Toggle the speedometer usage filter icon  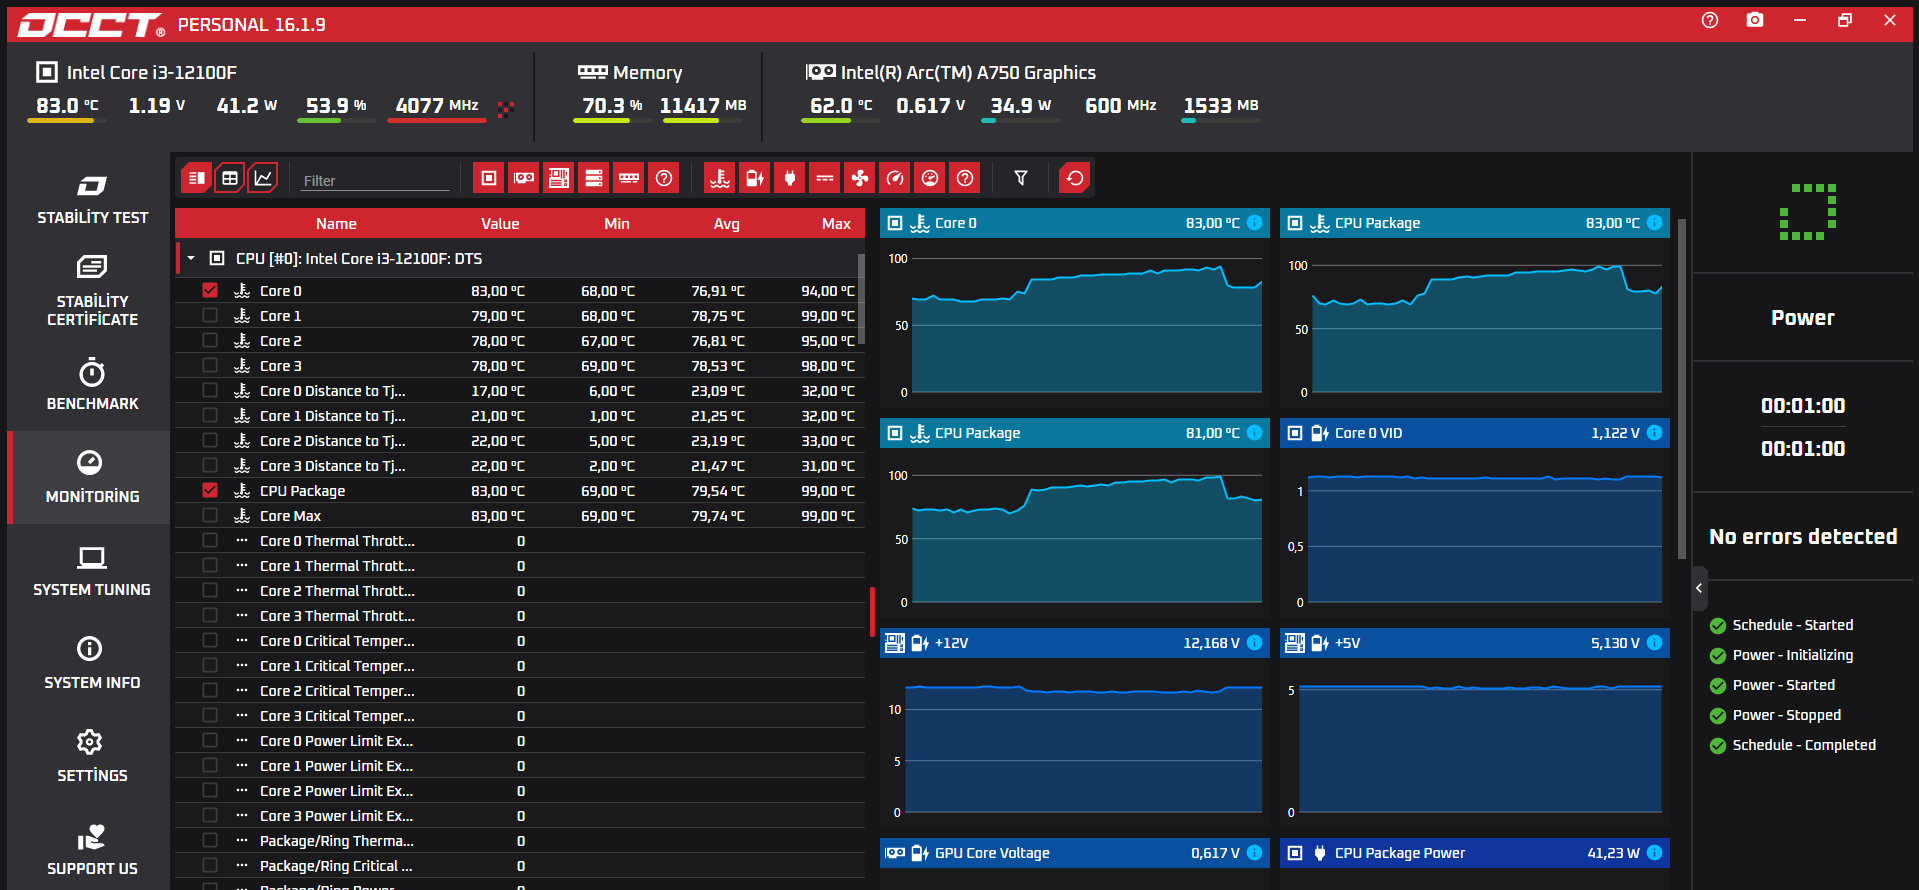coord(895,178)
